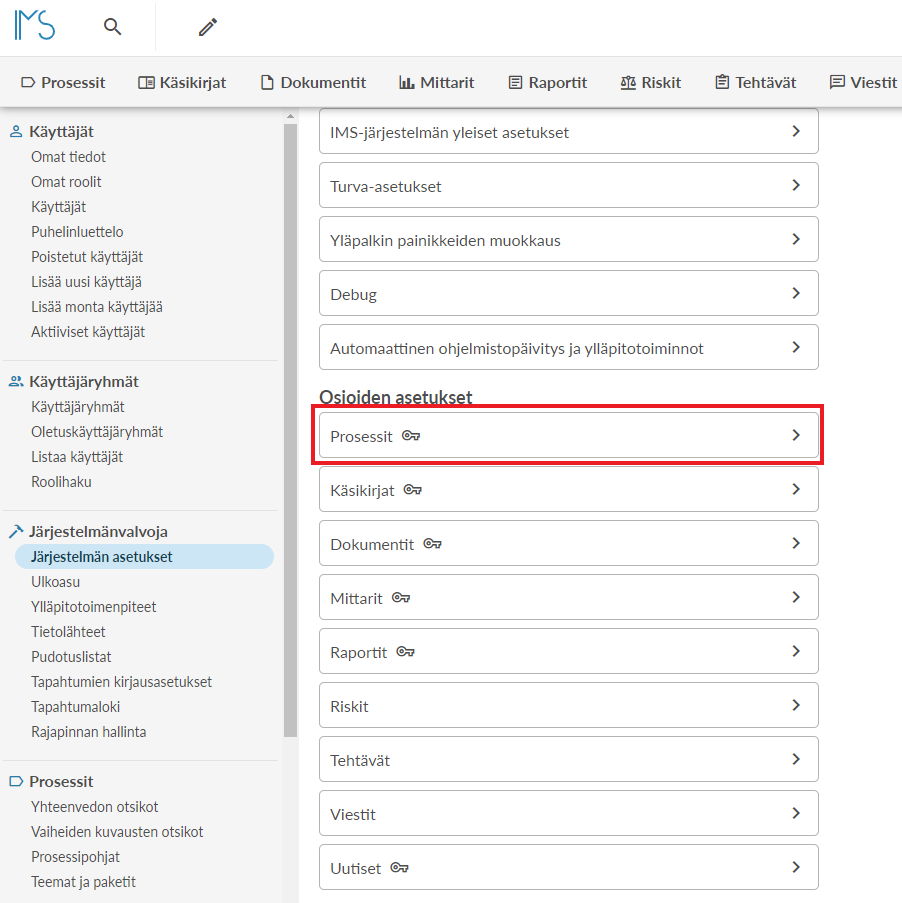This screenshot has height=903, width=902.
Task: Open IMS-järjestelmän yleiset asetukset panel
Action: (x=568, y=132)
